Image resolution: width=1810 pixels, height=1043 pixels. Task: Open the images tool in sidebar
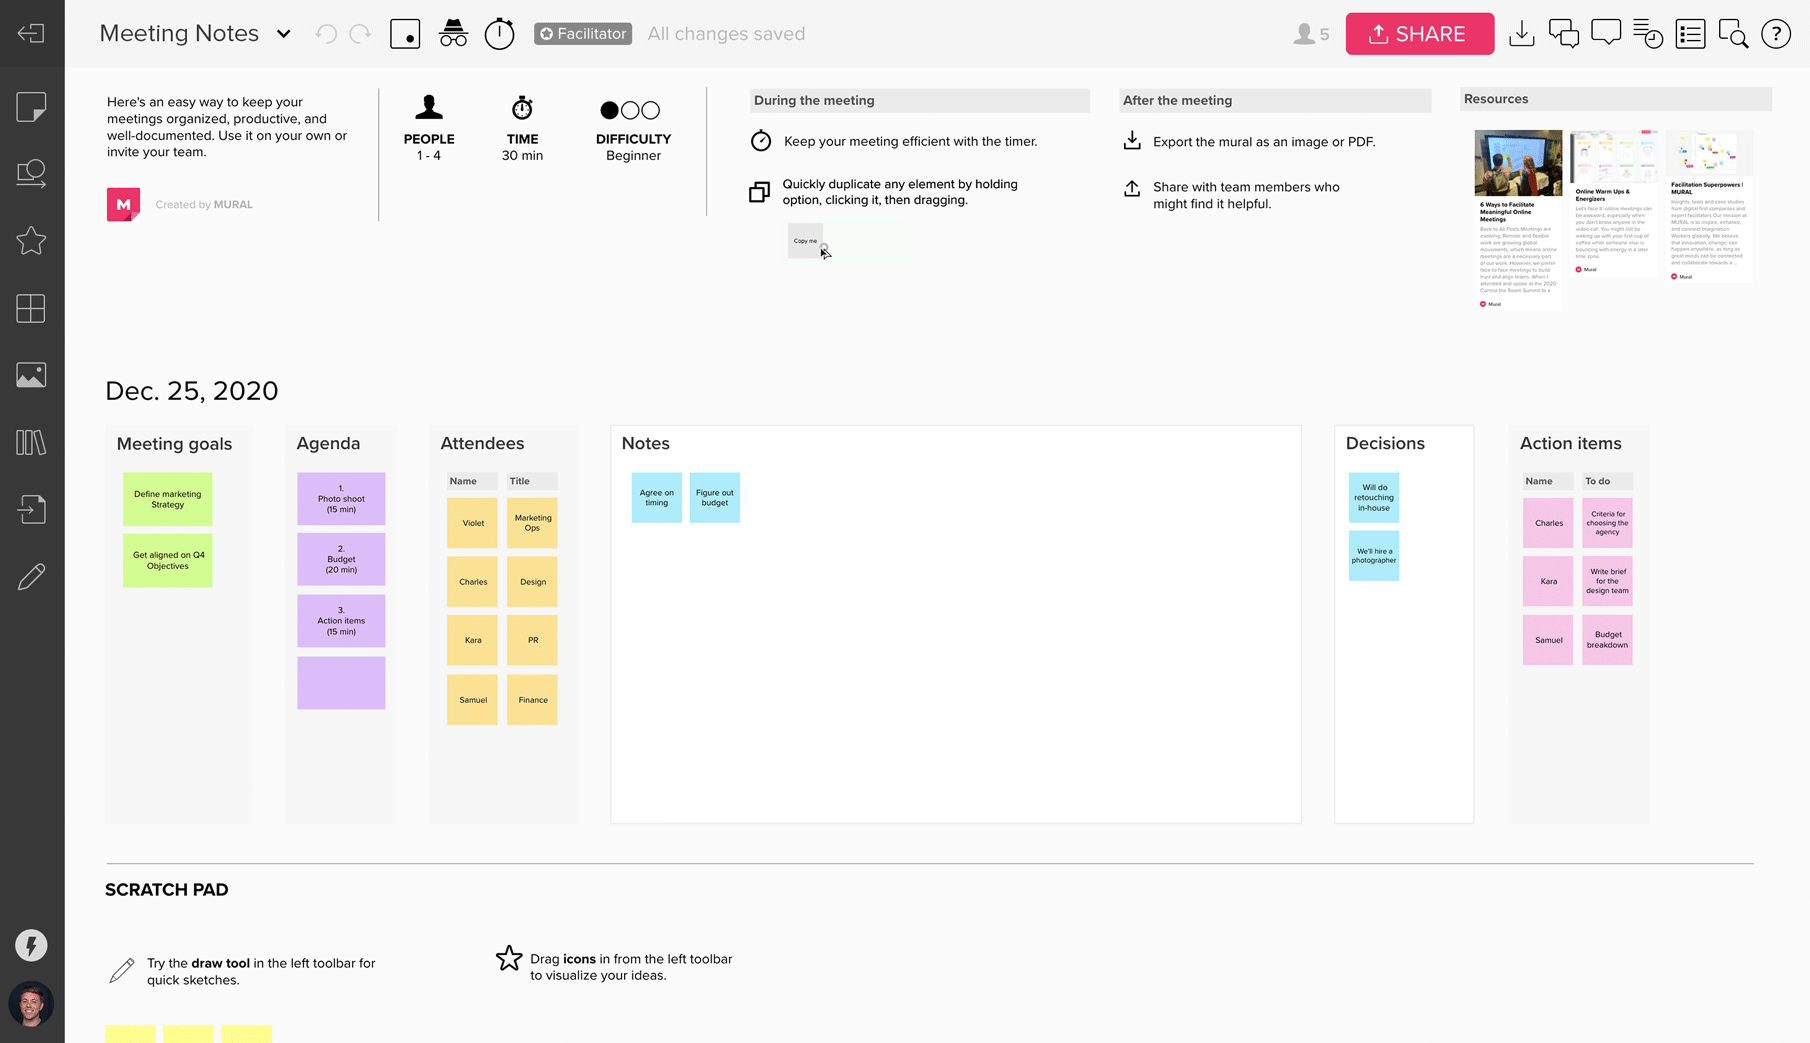pos(31,375)
